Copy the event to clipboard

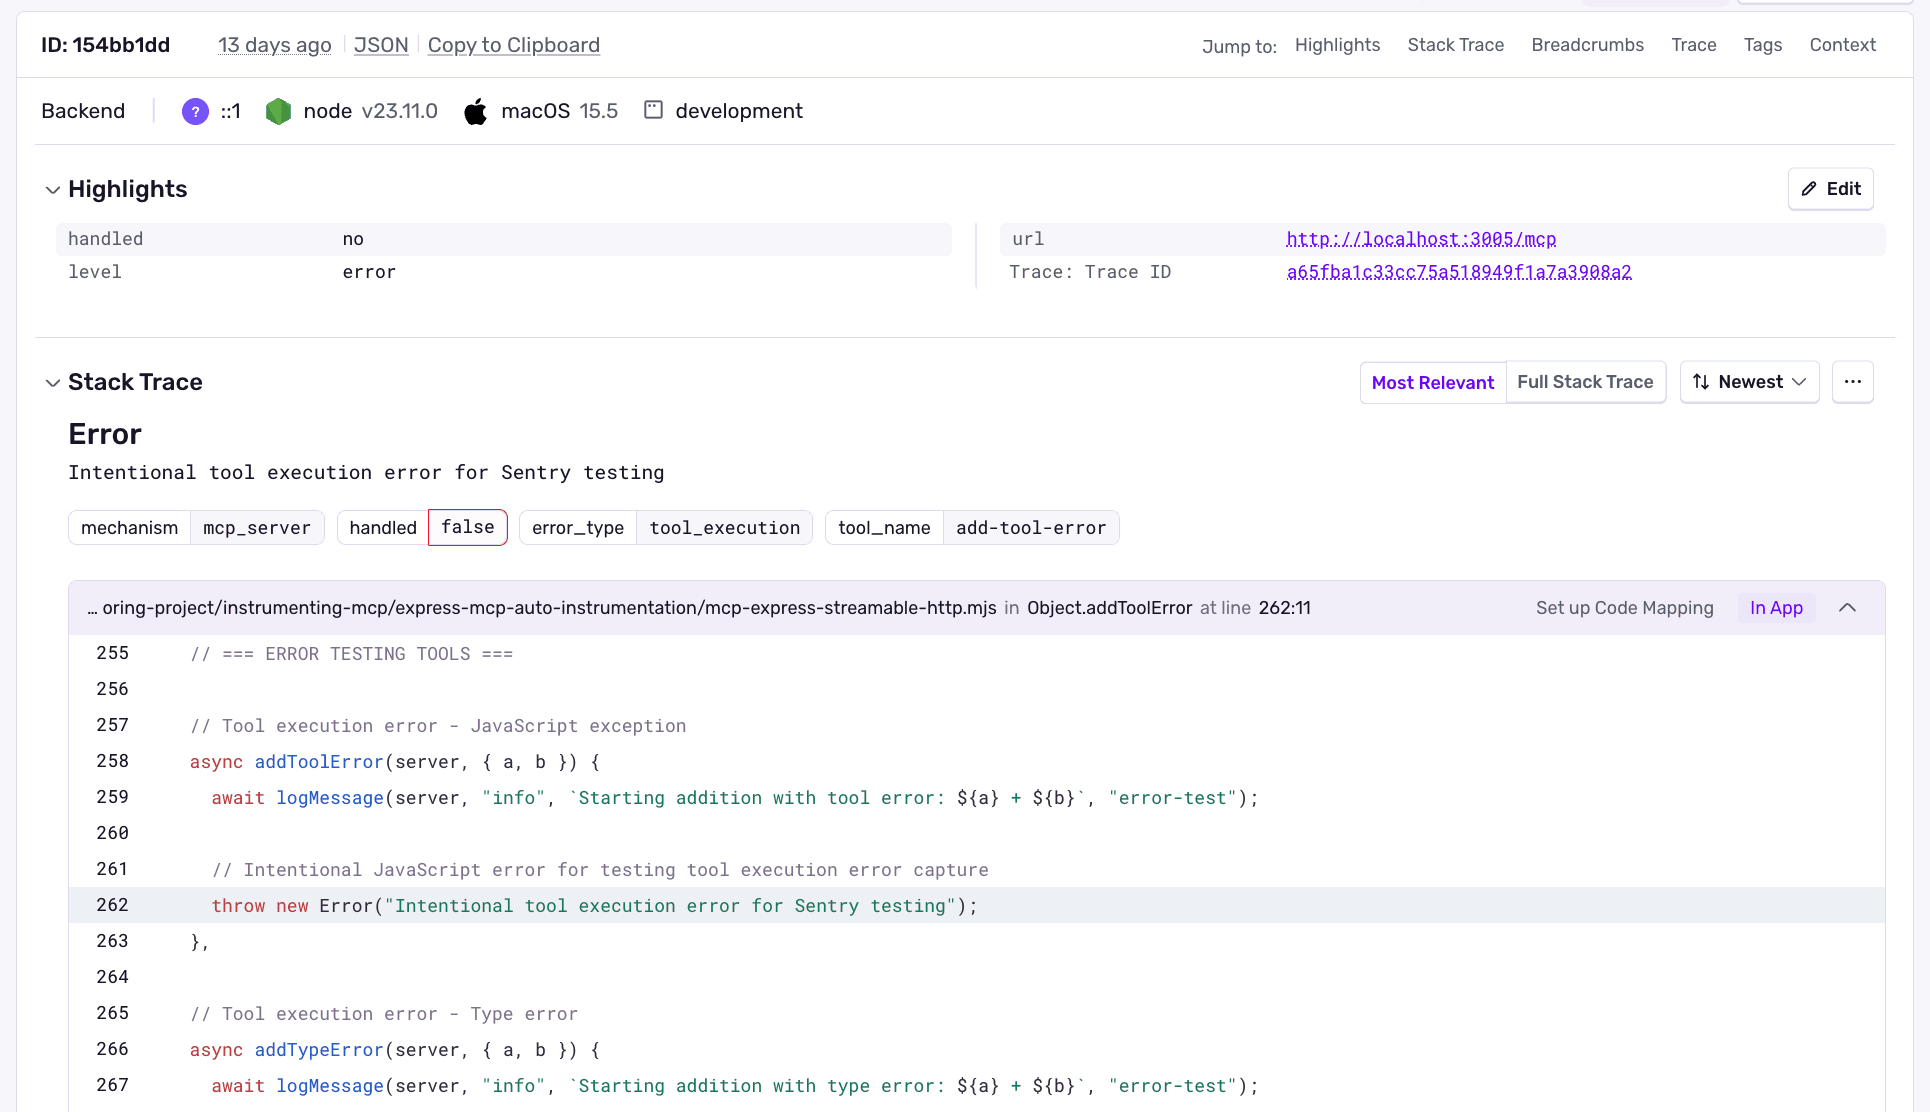click(x=513, y=45)
